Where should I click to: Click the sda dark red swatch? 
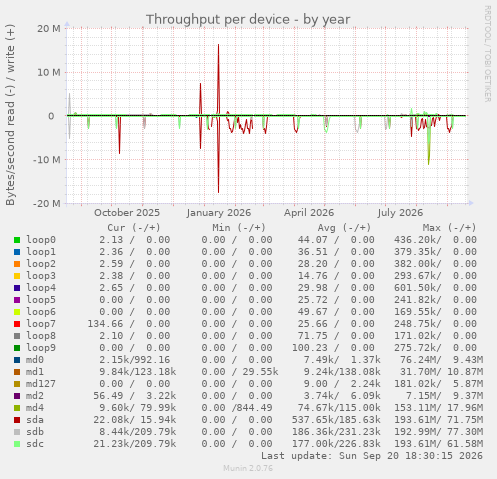pos(17,420)
